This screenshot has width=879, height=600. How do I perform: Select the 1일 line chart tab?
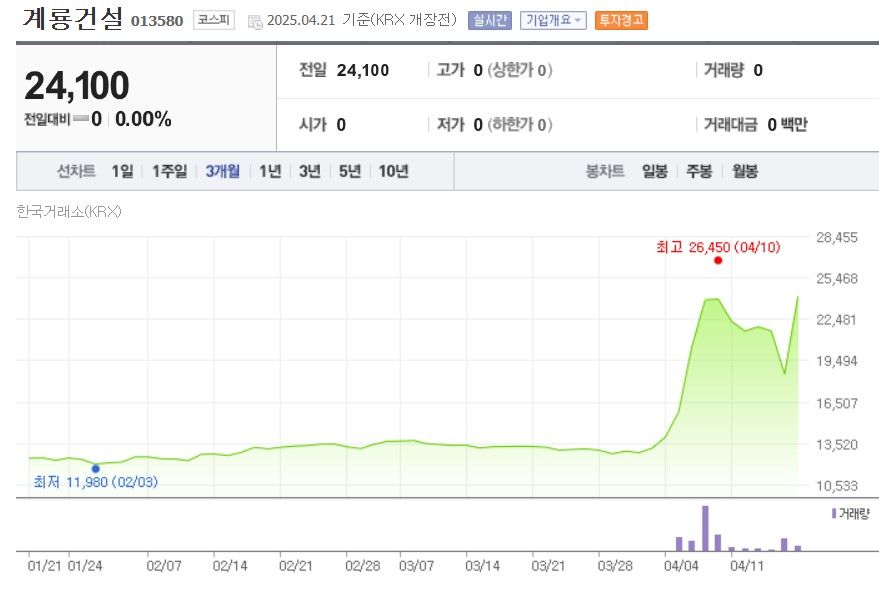coord(122,171)
